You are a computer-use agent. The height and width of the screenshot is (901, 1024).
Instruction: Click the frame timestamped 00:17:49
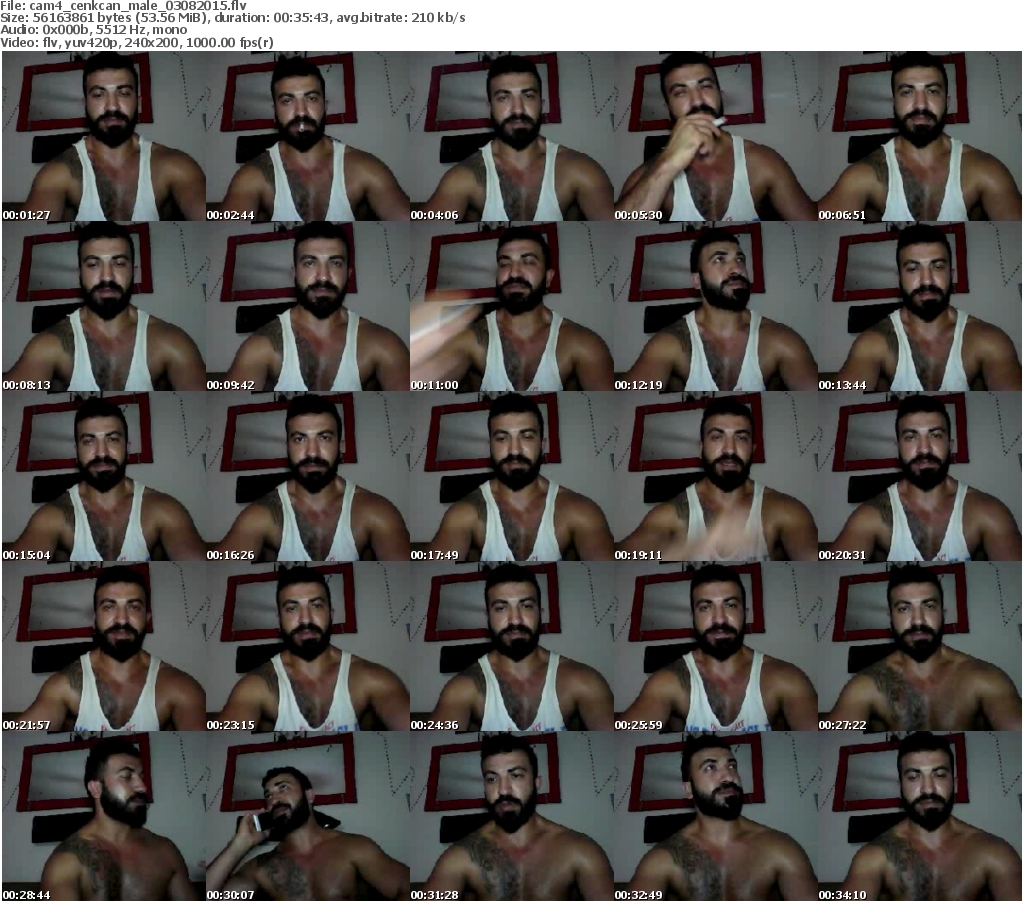tap(512, 477)
